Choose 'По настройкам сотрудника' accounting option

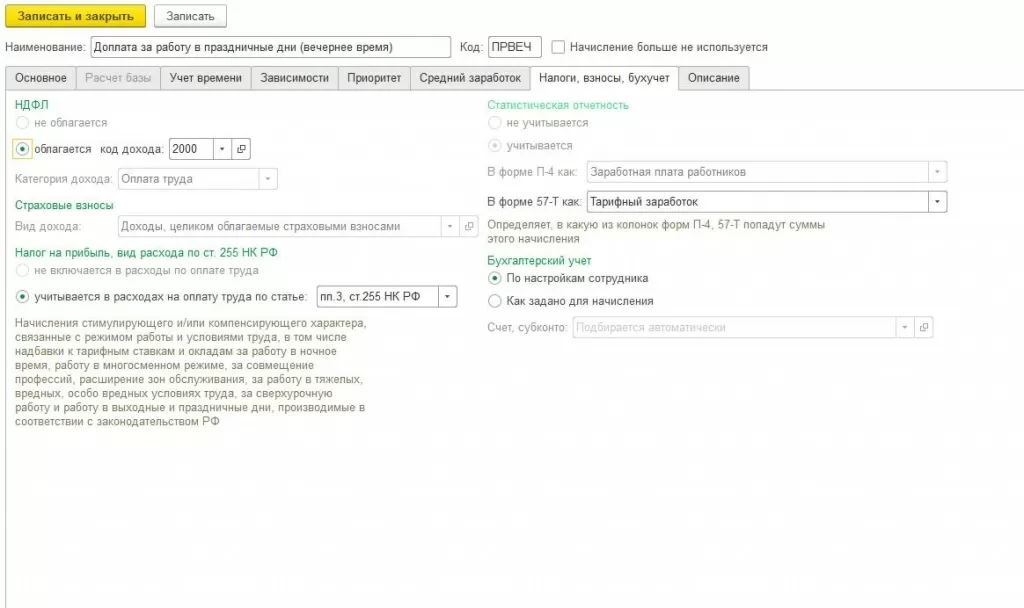494,278
